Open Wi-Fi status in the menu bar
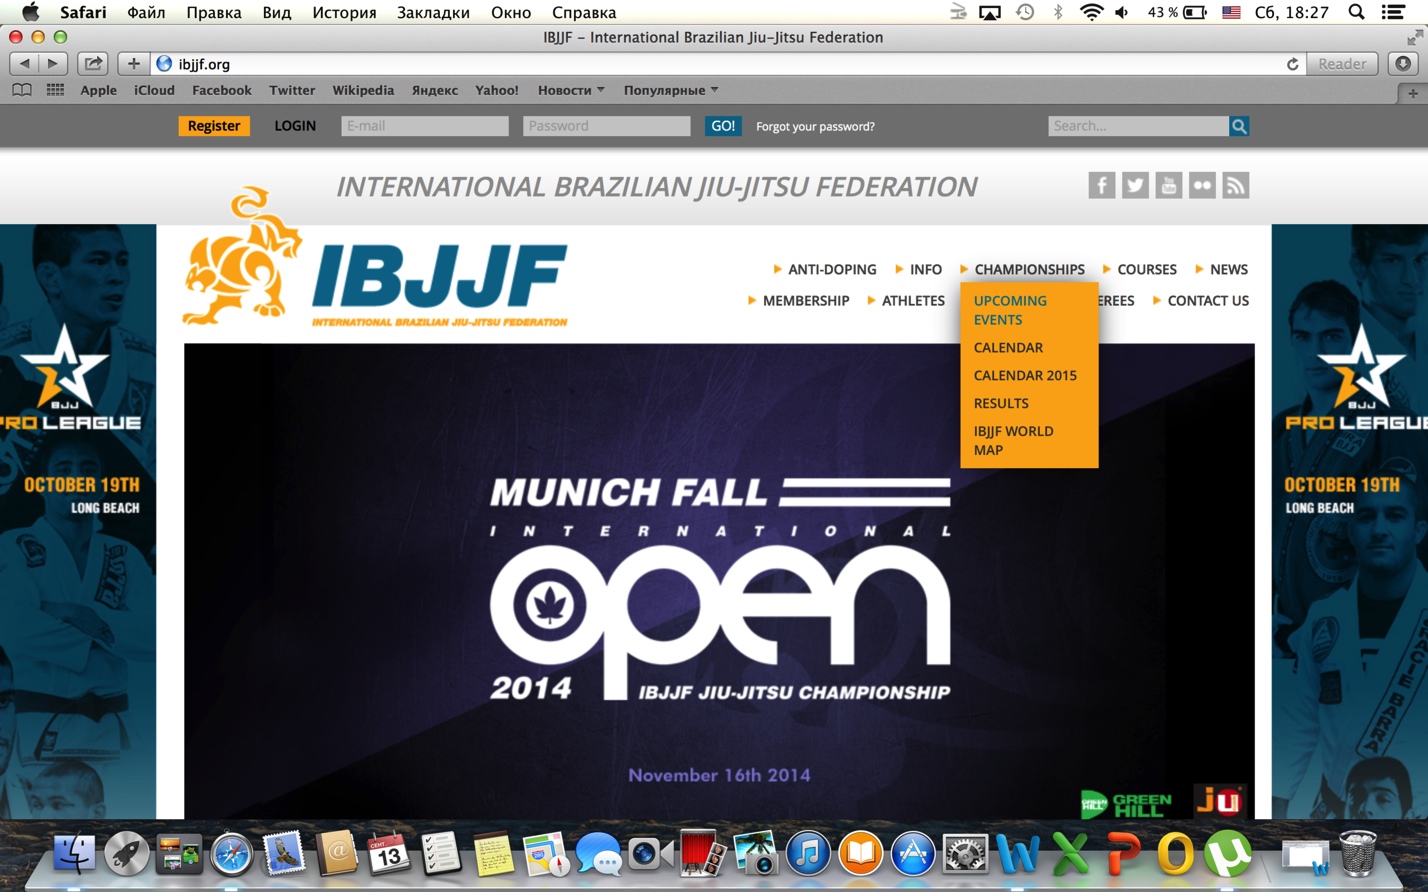The height and width of the screenshot is (892, 1428). 1091,12
